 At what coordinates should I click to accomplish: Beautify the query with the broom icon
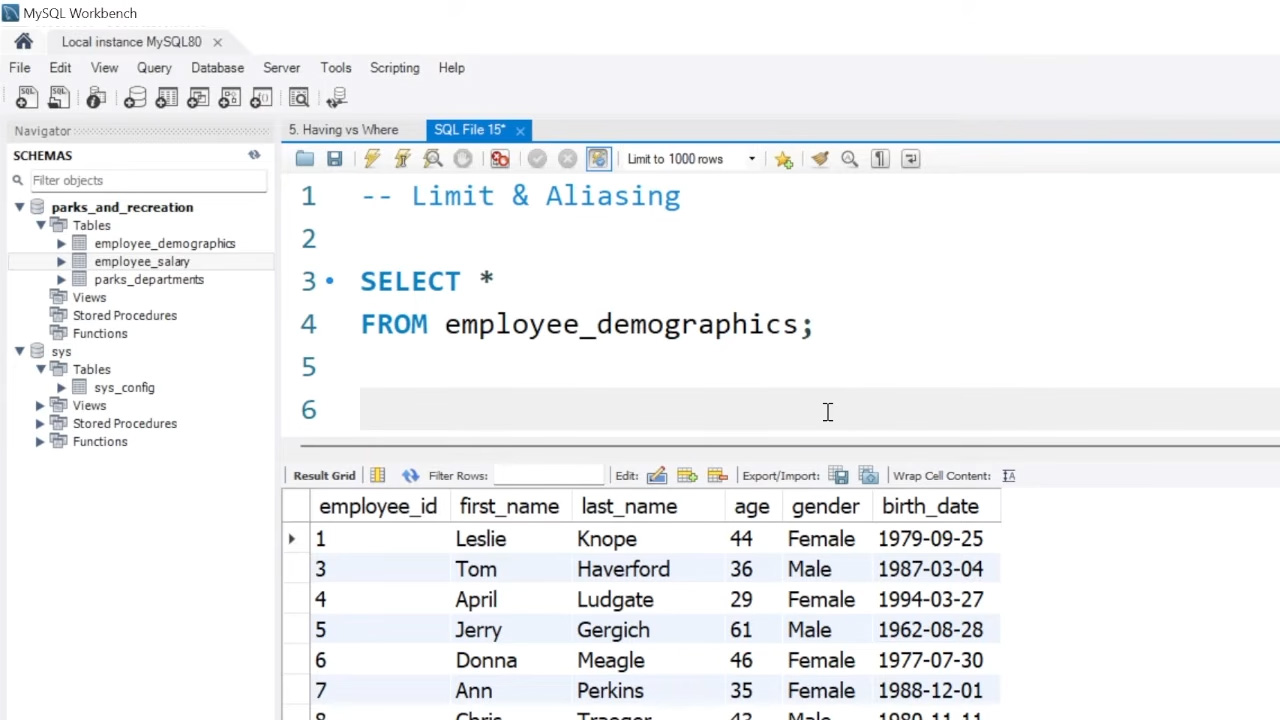(x=820, y=159)
